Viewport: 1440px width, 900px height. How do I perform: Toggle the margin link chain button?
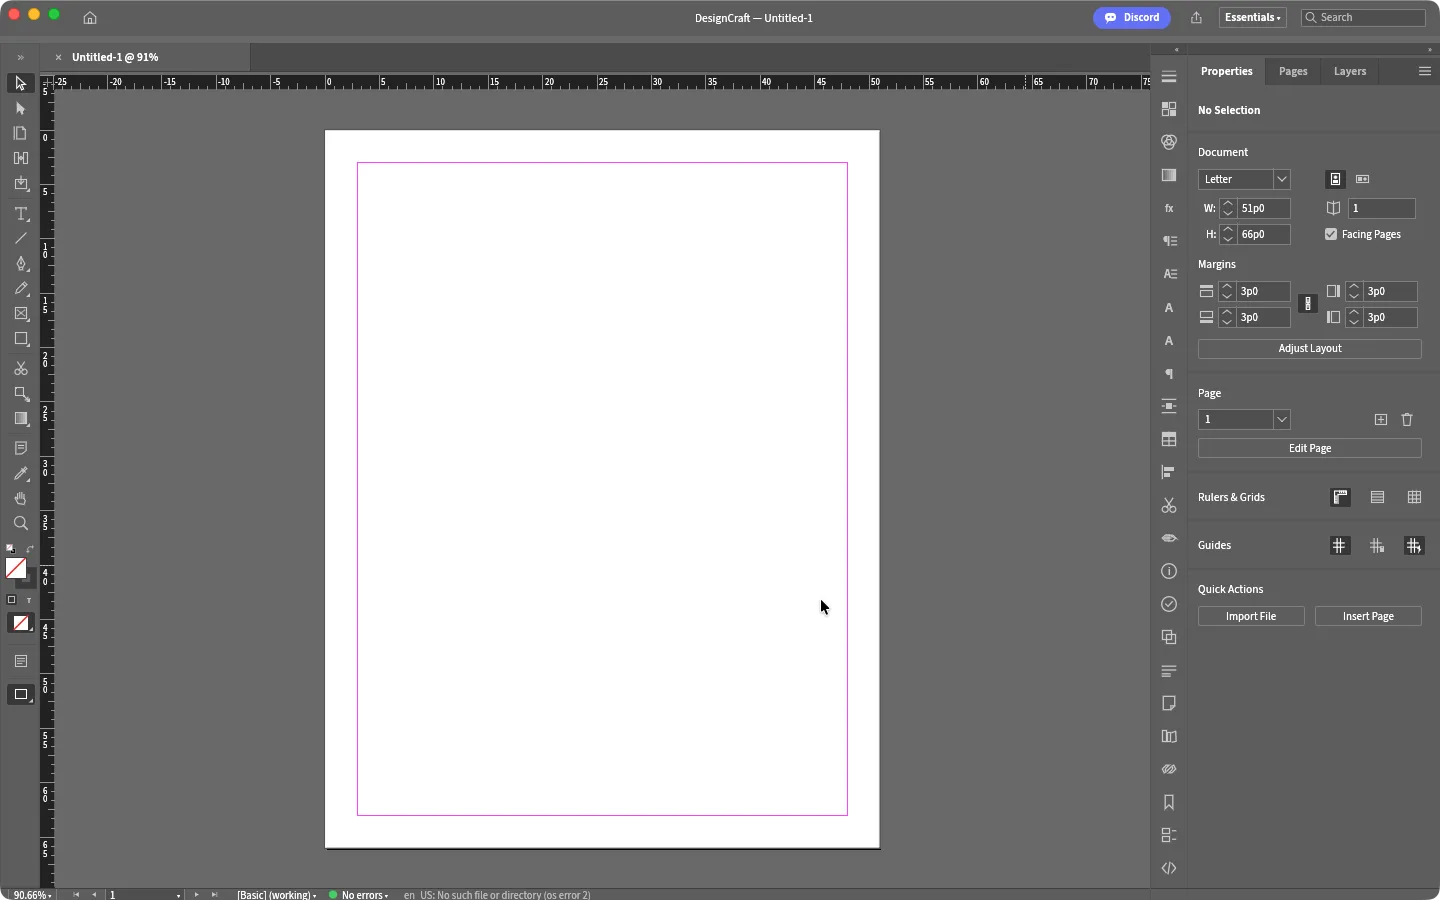[1309, 304]
